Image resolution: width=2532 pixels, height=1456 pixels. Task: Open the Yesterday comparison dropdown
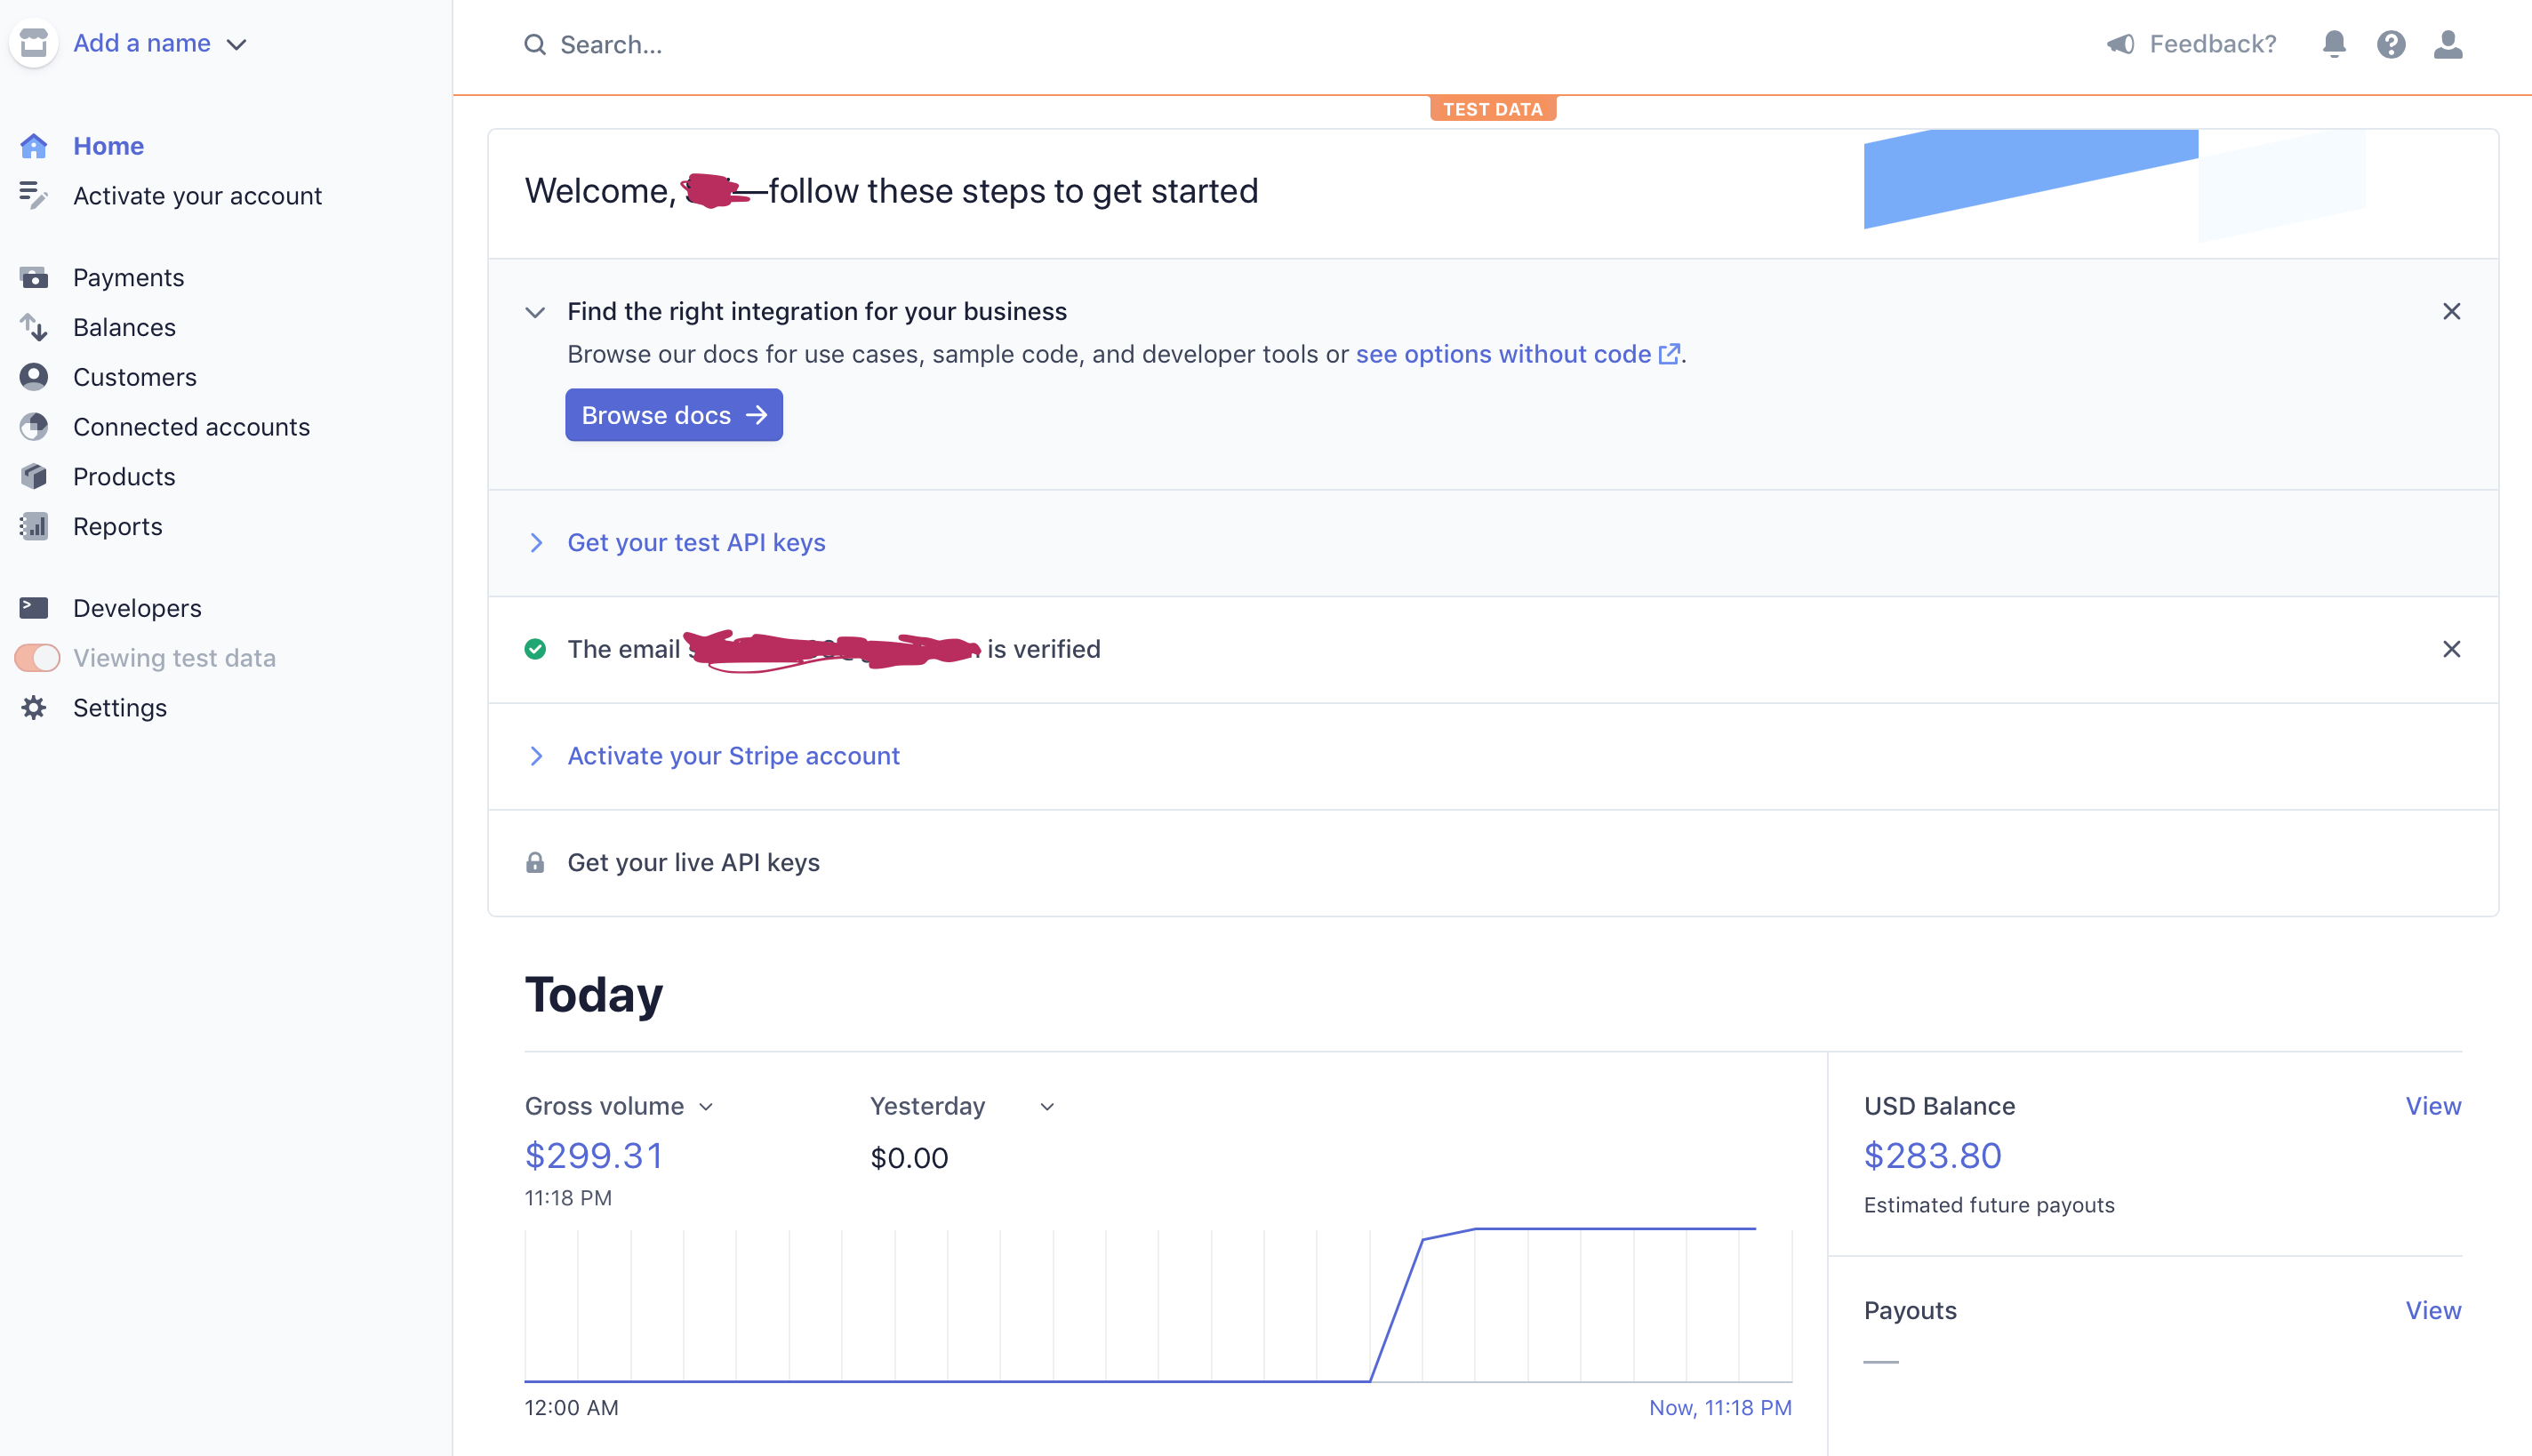962,1106
